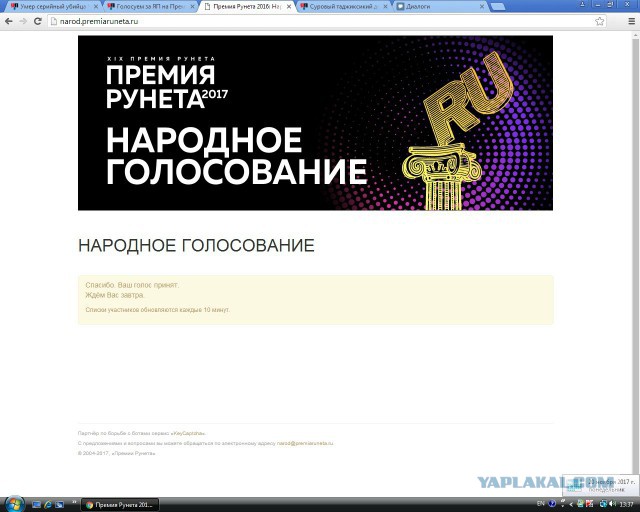Click the Show Desktop quick launch icon

(x=36, y=505)
